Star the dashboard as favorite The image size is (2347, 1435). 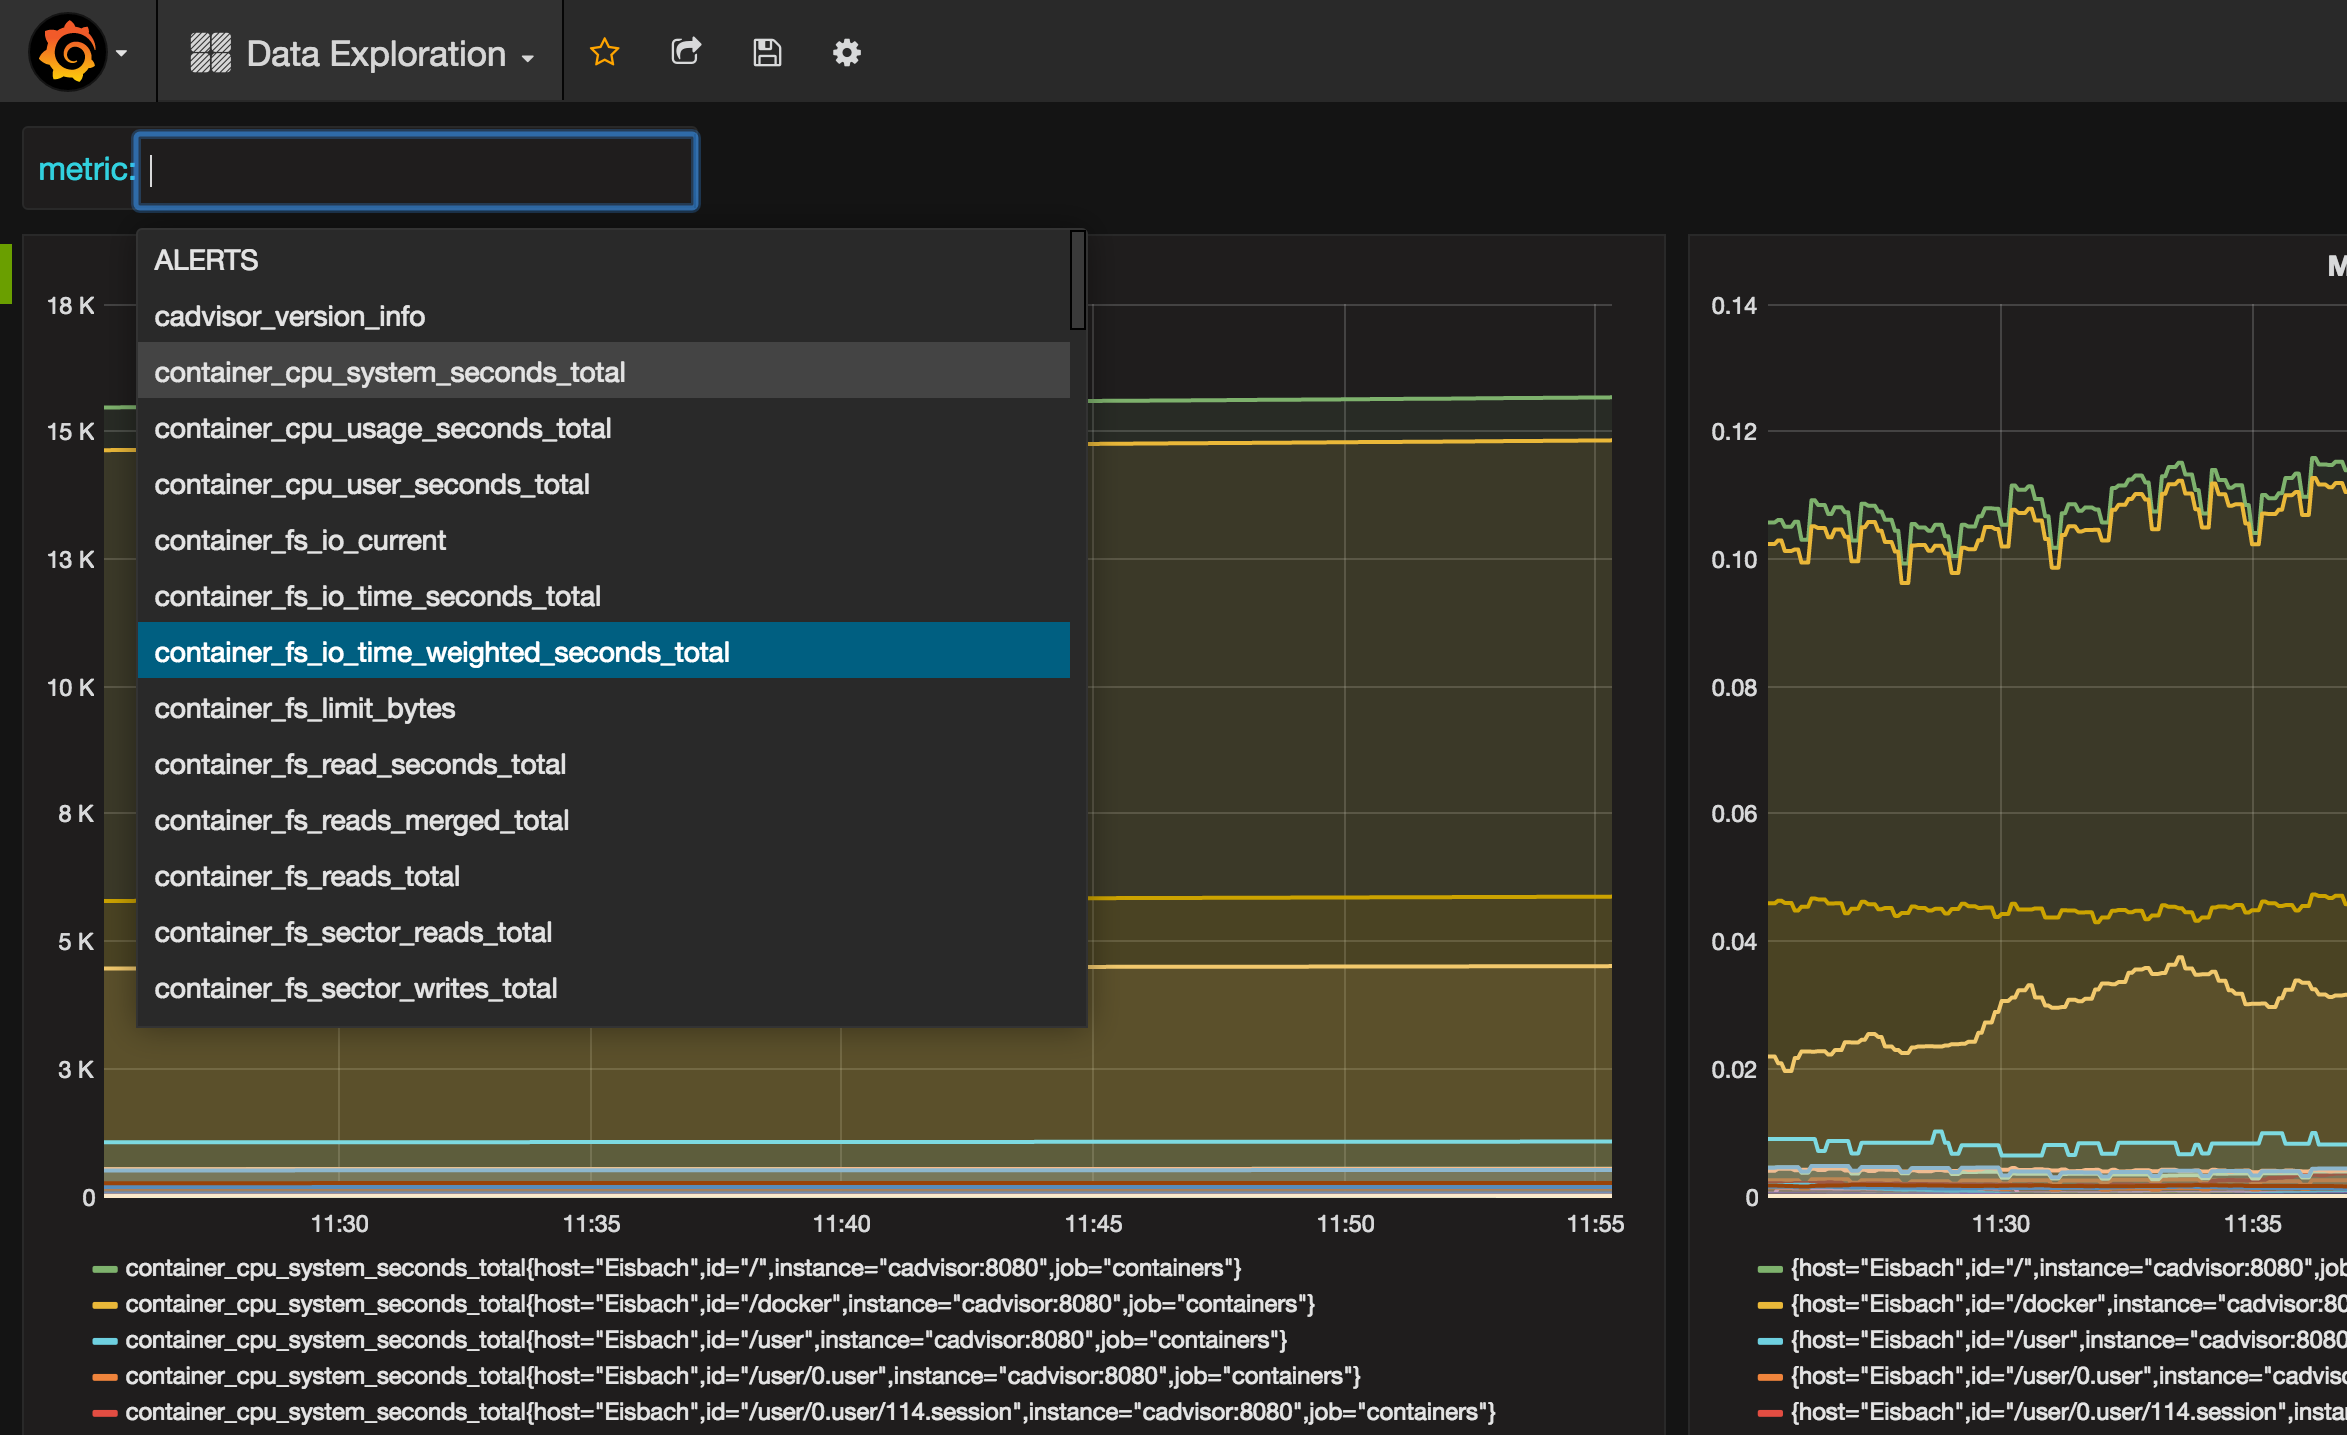coord(604,52)
